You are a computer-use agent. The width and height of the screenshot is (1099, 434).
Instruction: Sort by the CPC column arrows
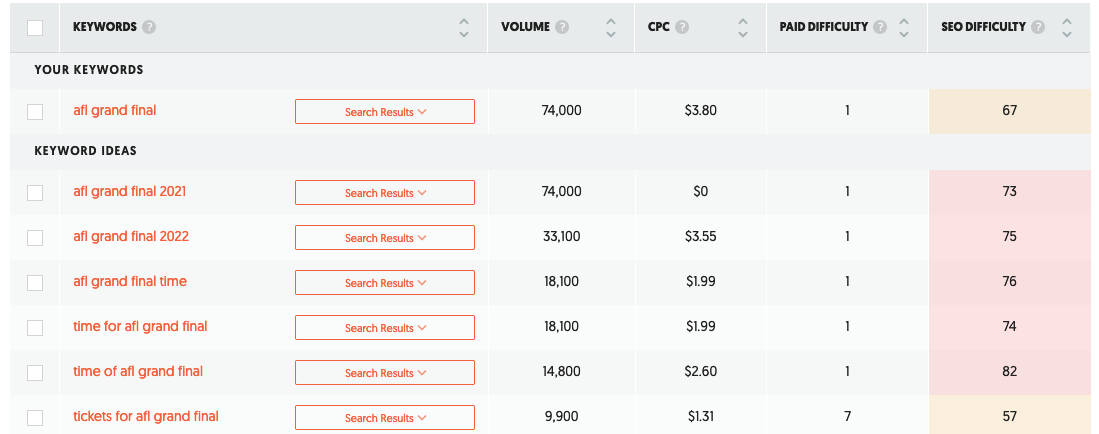point(742,27)
